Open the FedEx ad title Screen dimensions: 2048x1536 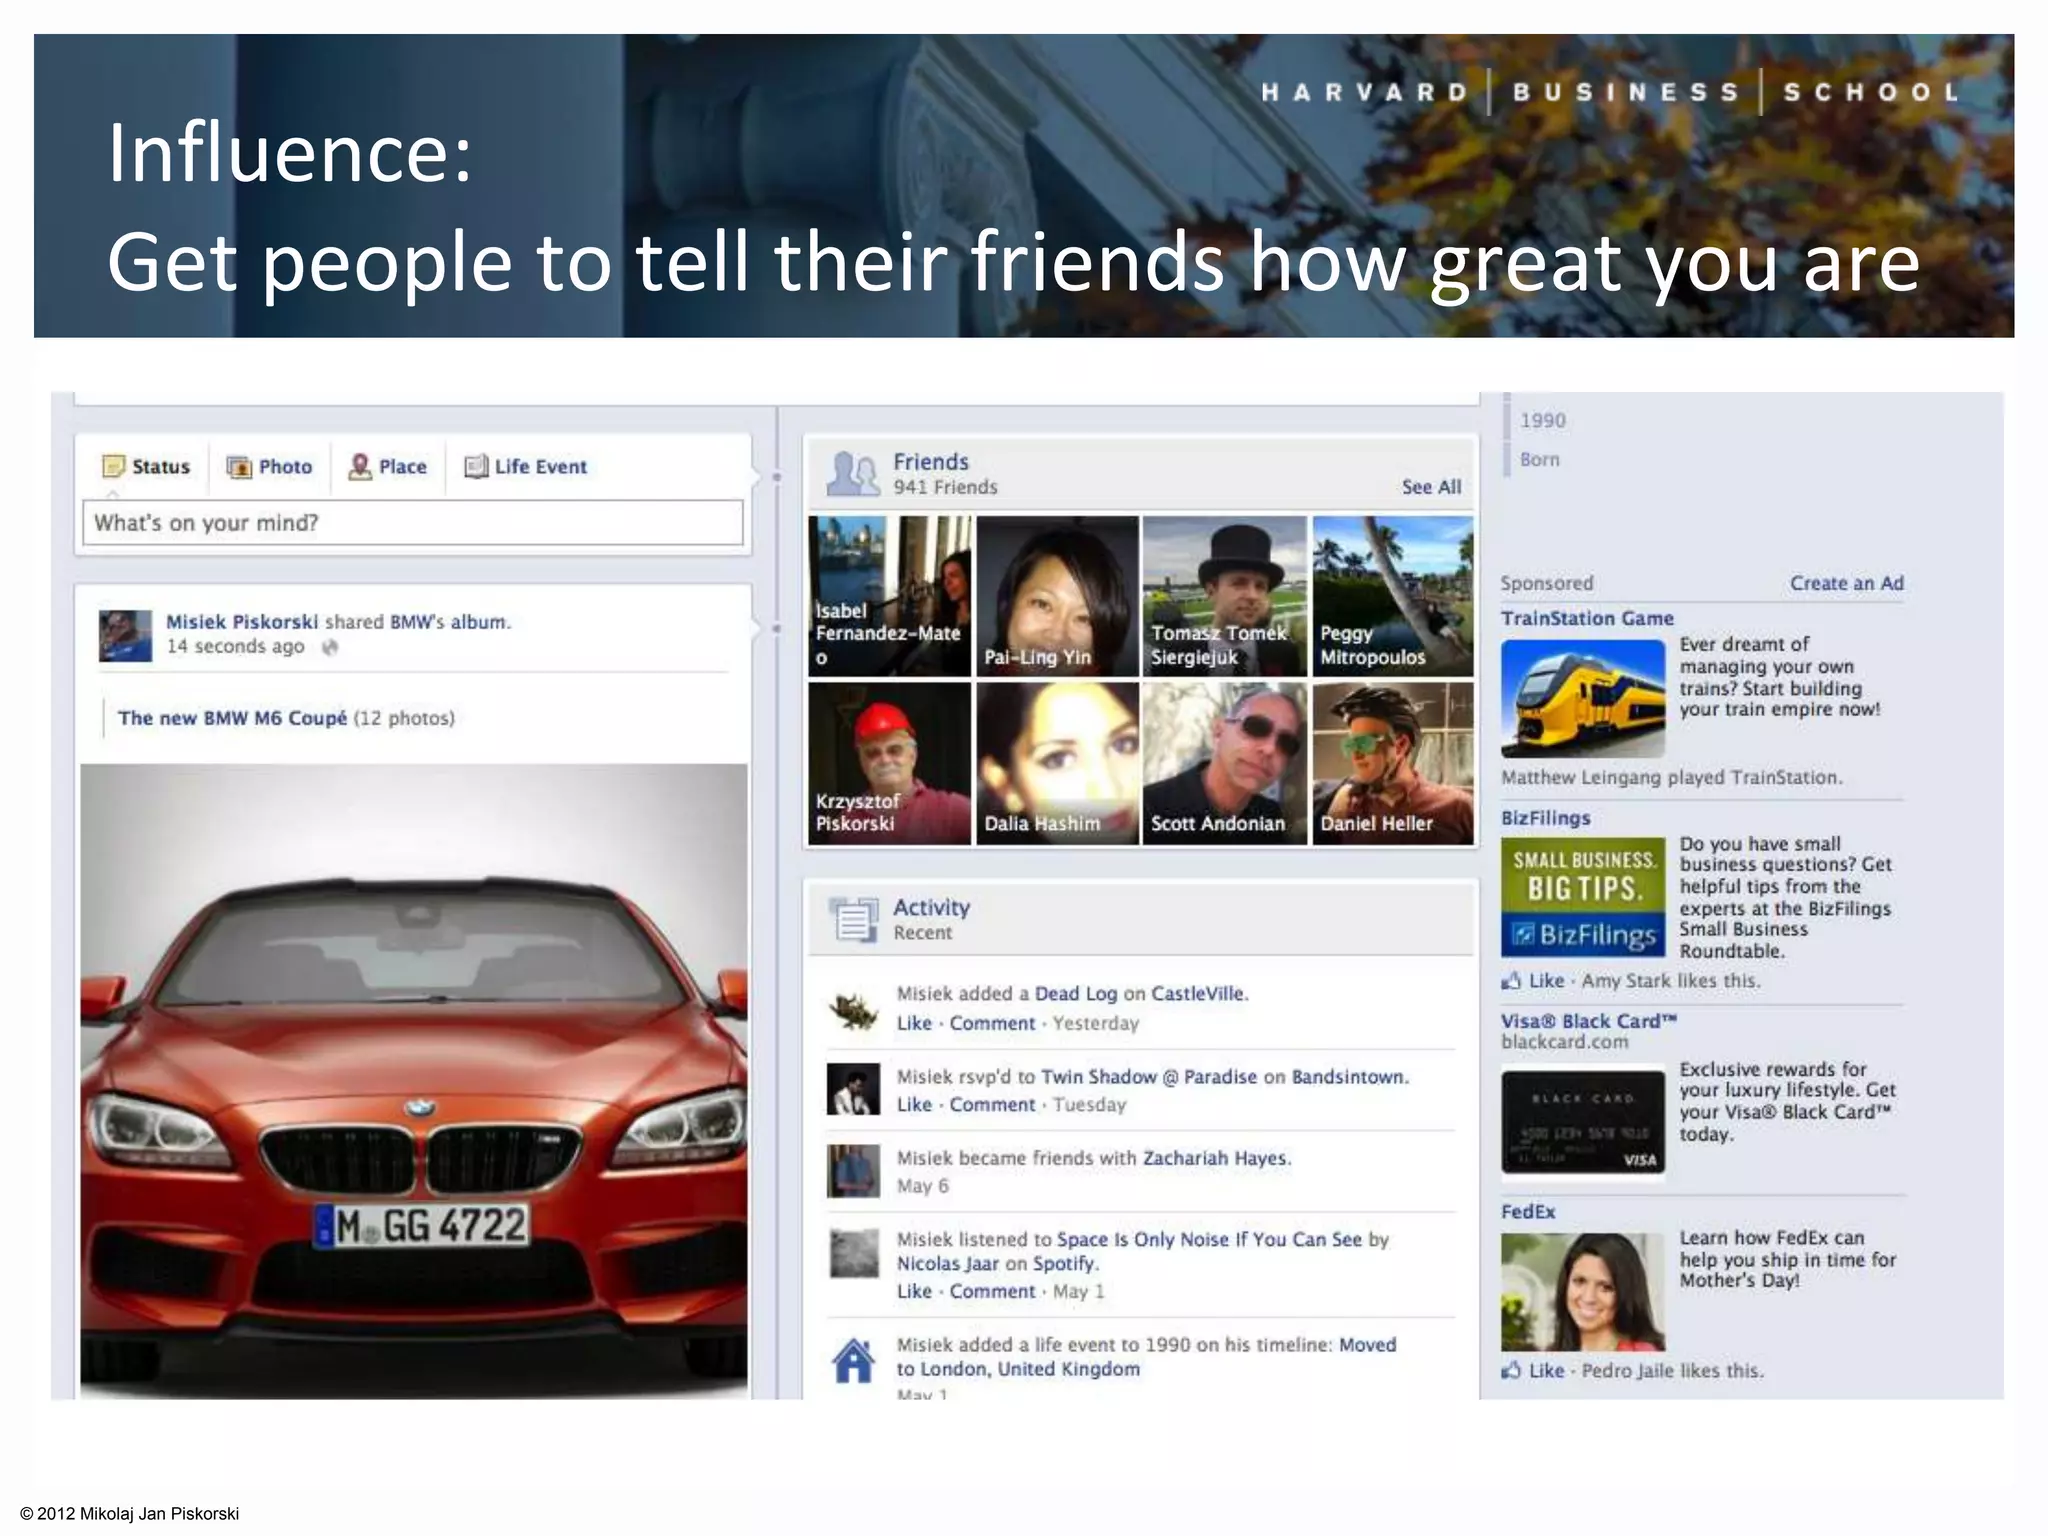pos(1528,1212)
